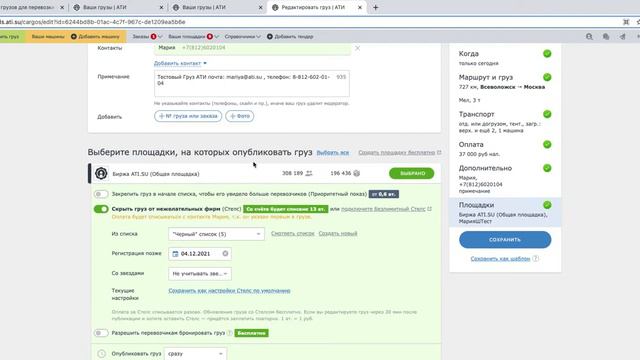The image size is (640, 360).
Task: Open calendar icon in registration date field
Action: coord(175,254)
